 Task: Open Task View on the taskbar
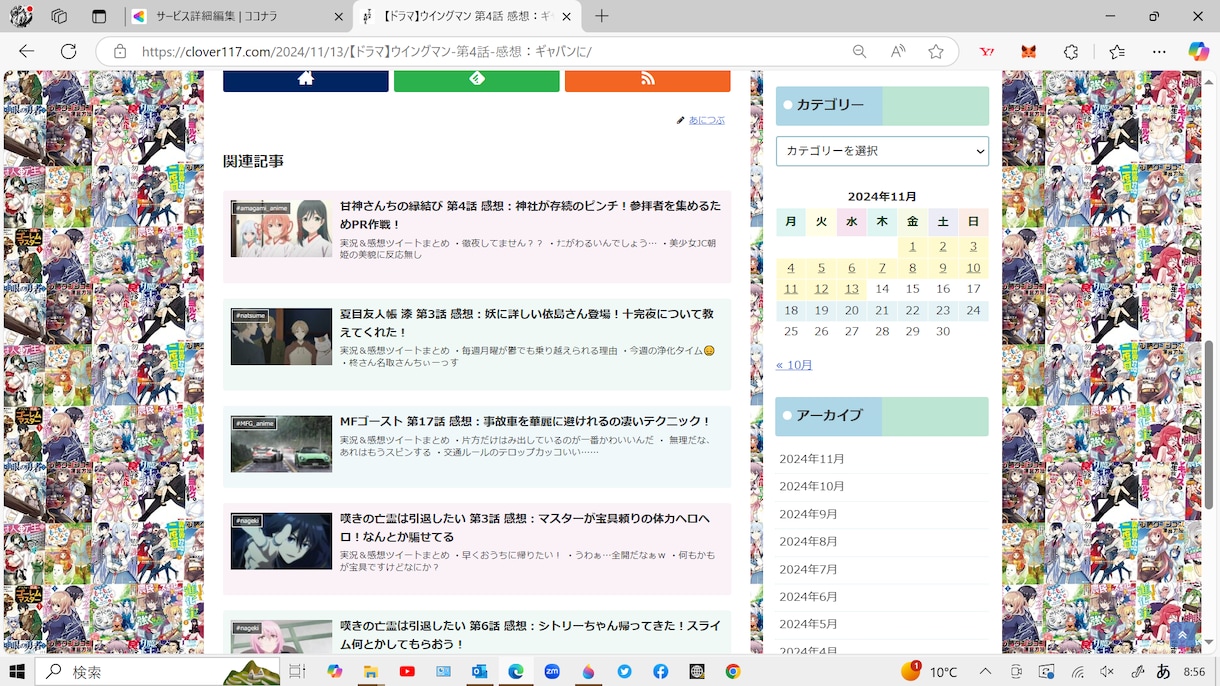297,671
